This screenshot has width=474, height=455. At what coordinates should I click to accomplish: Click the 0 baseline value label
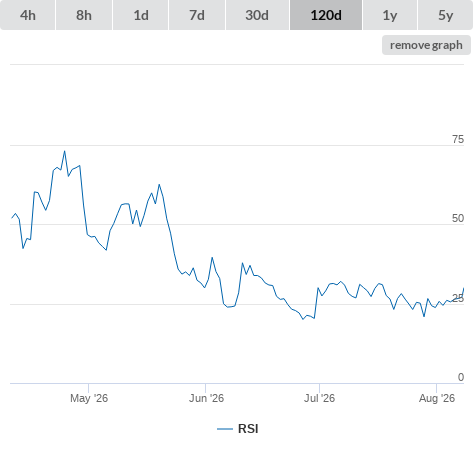click(x=461, y=377)
